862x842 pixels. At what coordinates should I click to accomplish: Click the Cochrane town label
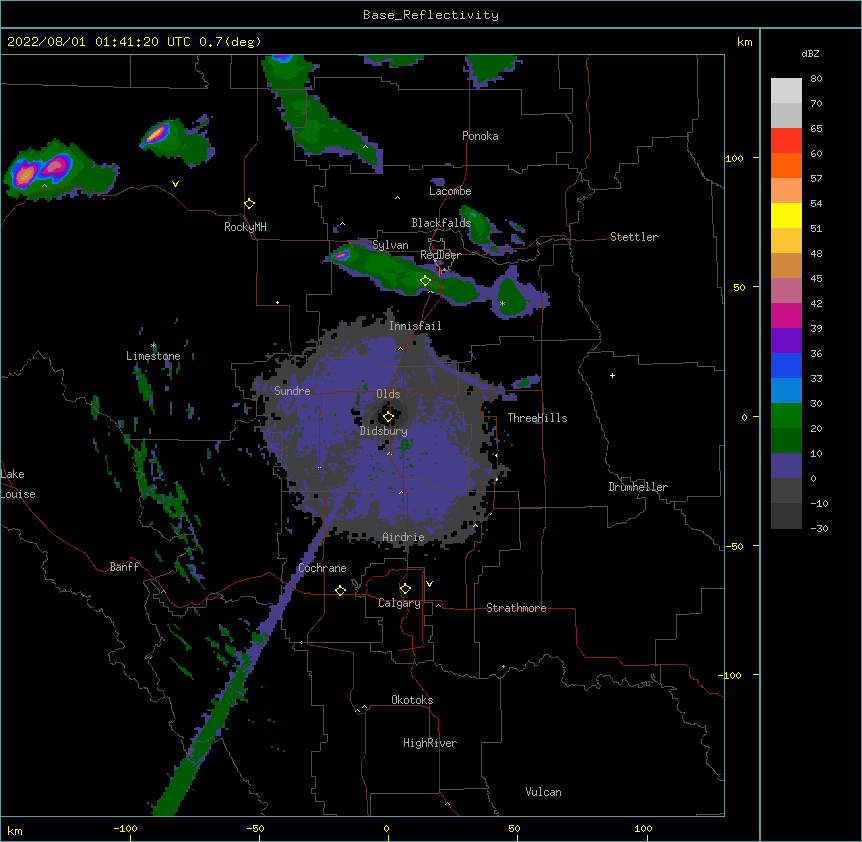322,568
